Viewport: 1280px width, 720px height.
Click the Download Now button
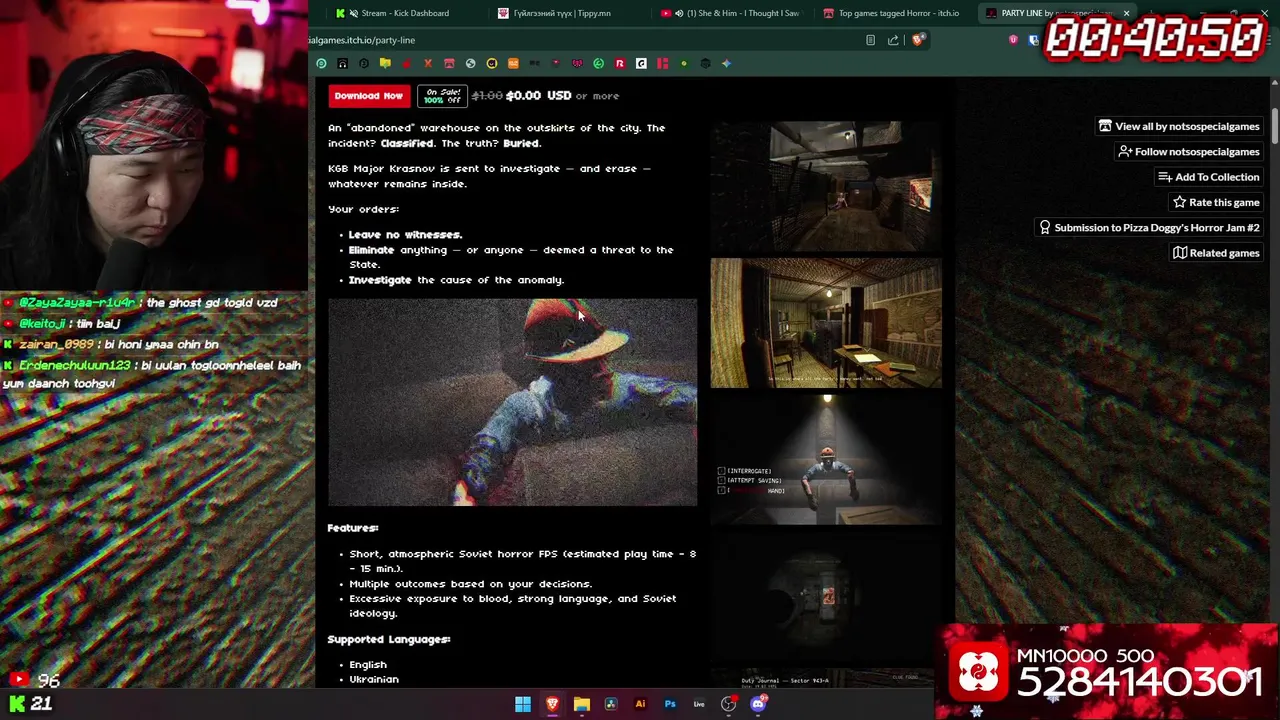(x=368, y=96)
